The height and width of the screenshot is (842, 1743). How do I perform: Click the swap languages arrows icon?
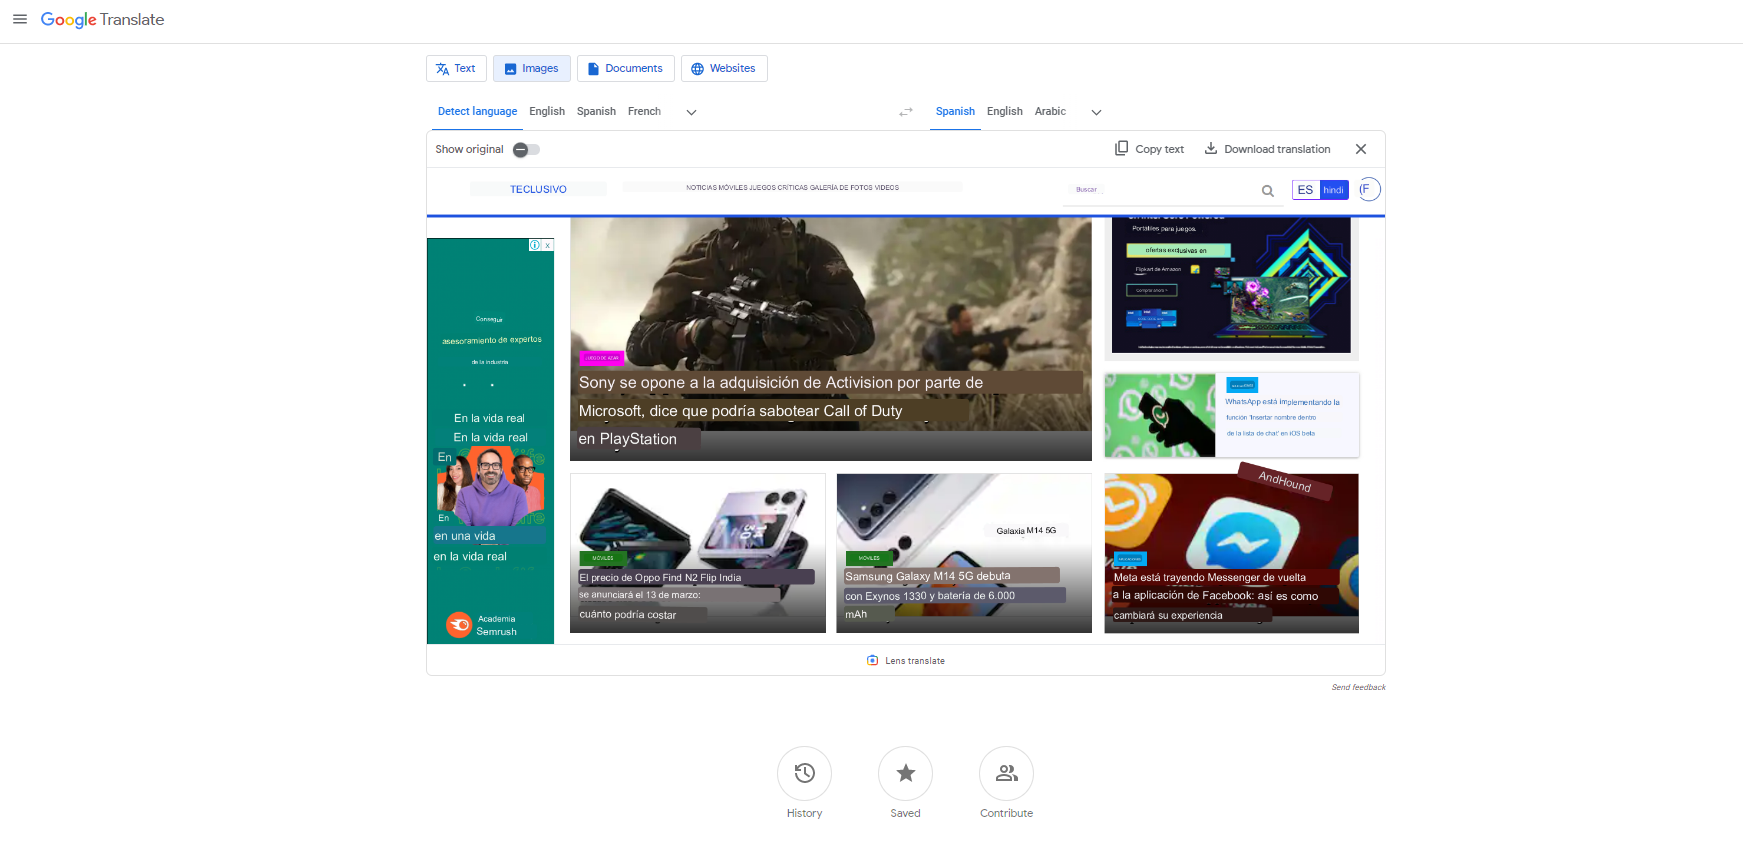click(x=906, y=112)
